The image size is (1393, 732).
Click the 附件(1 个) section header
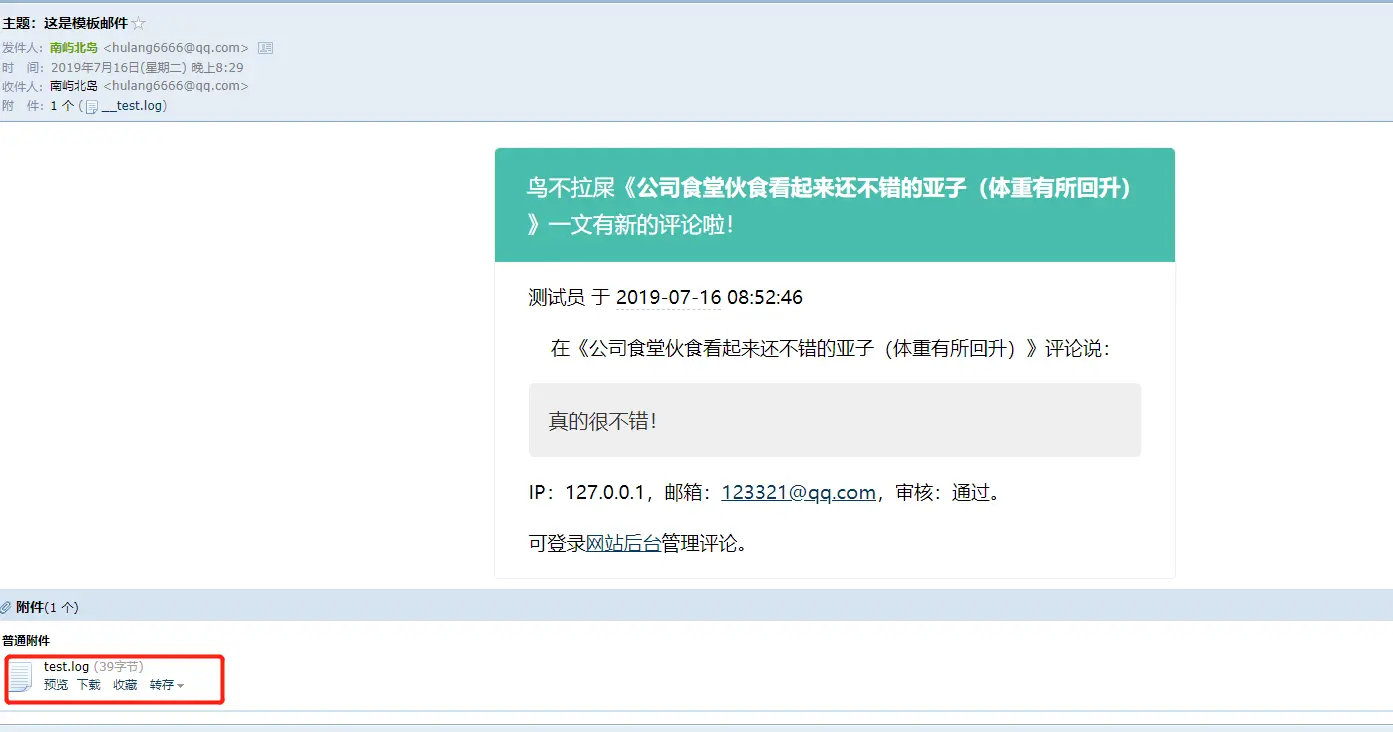[x=47, y=607]
